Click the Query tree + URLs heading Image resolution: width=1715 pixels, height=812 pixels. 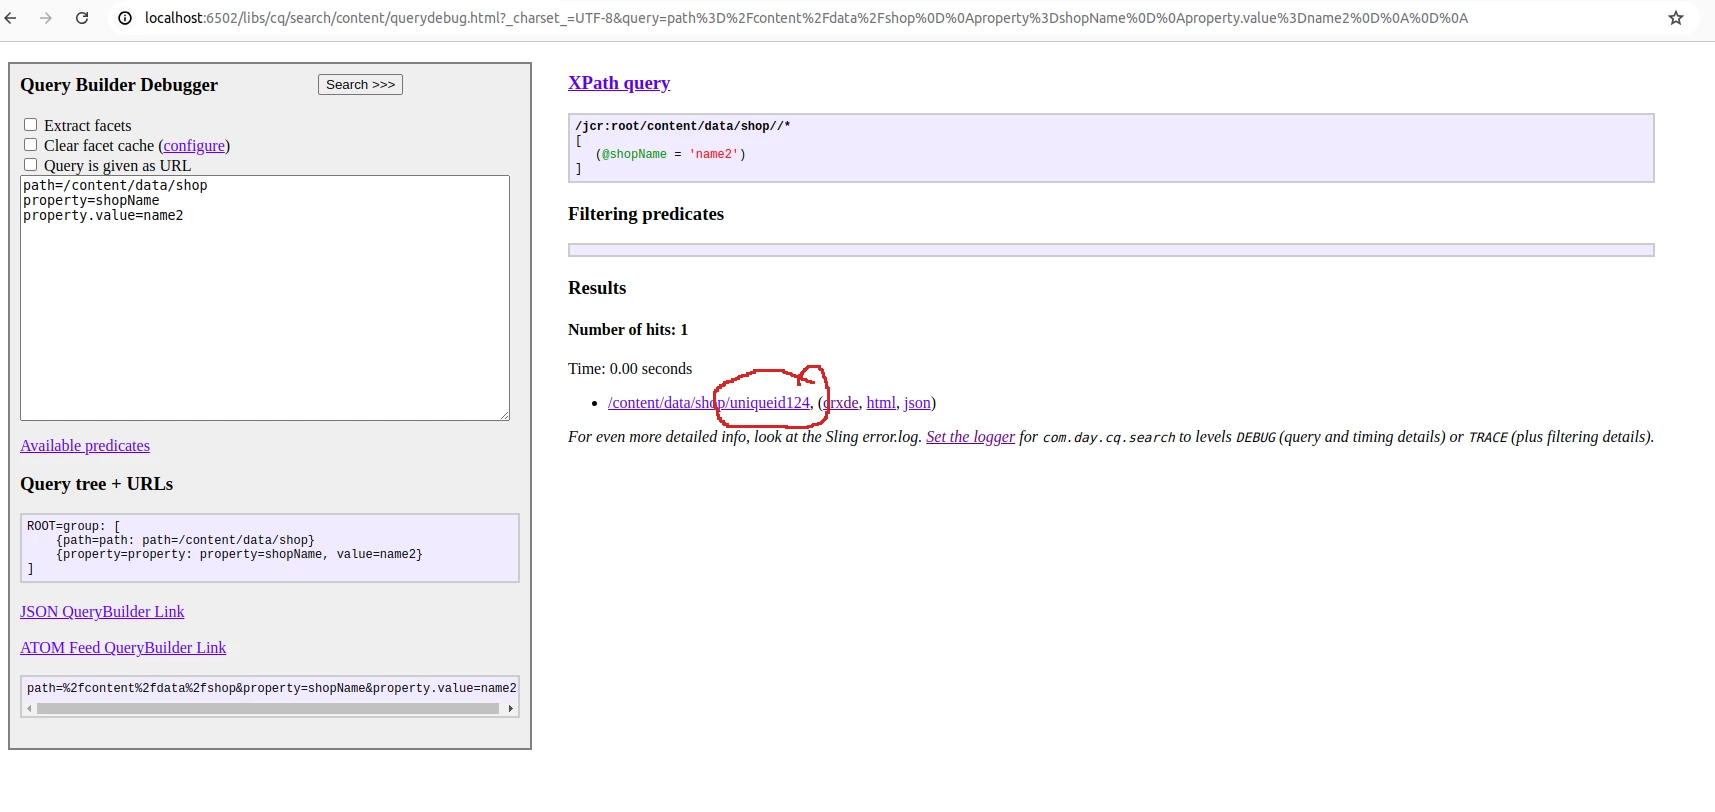tap(97, 484)
